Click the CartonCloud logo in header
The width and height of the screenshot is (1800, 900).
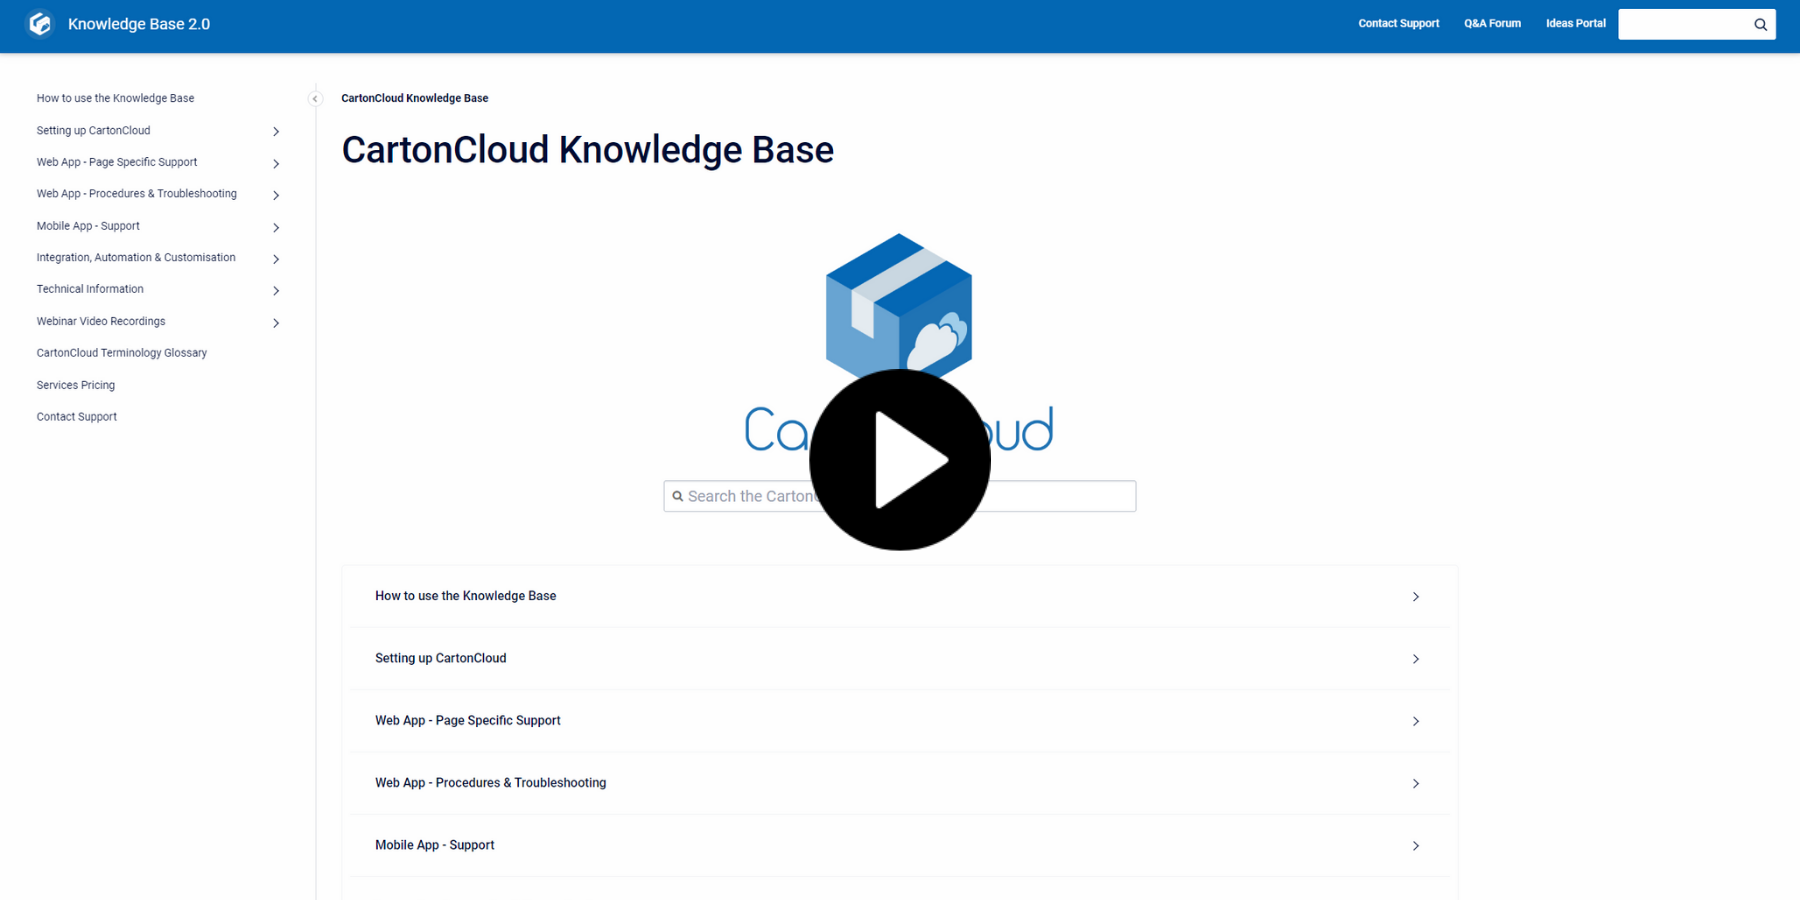click(40, 24)
